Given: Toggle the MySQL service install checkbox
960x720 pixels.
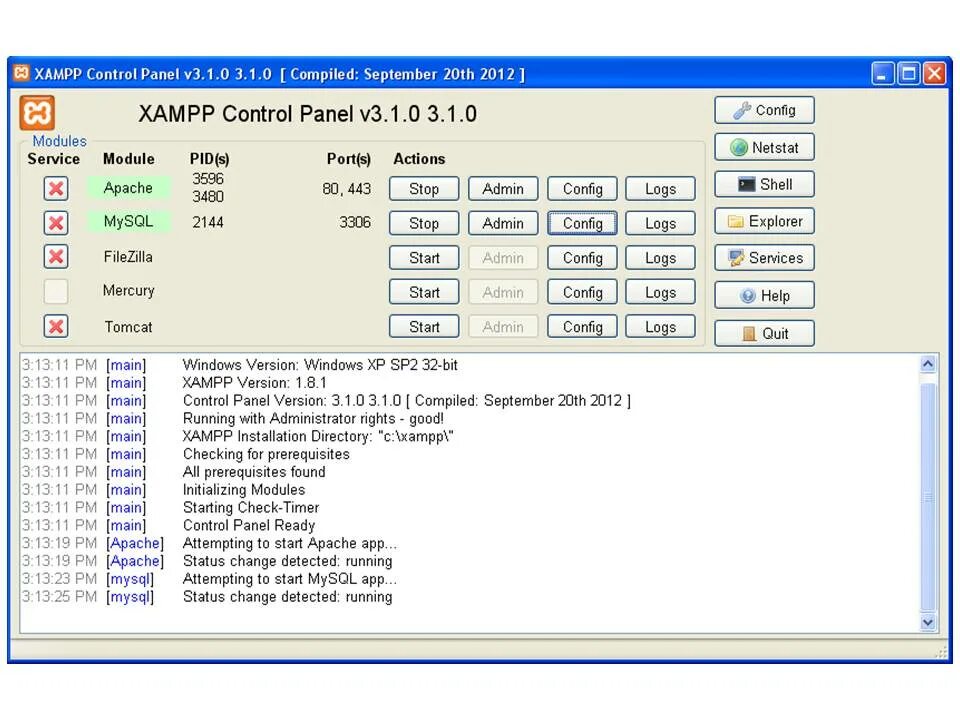Looking at the screenshot, I should click(56, 223).
